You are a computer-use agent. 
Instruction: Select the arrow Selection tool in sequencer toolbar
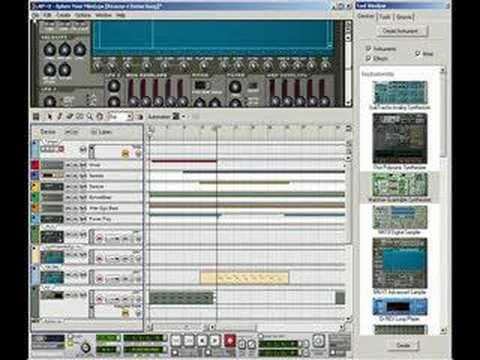click(x=50, y=116)
